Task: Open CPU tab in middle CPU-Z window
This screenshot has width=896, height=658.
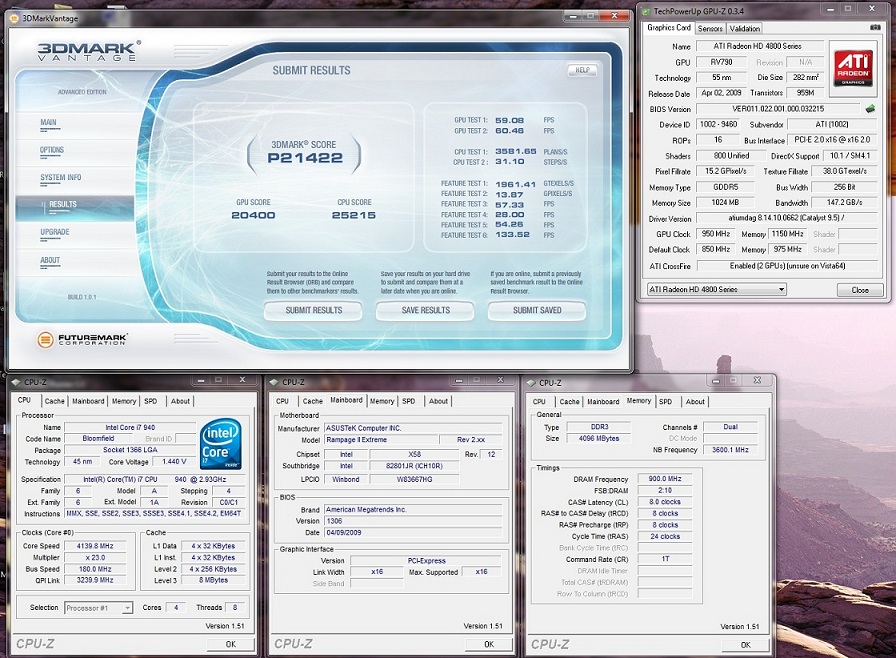Action: point(282,401)
